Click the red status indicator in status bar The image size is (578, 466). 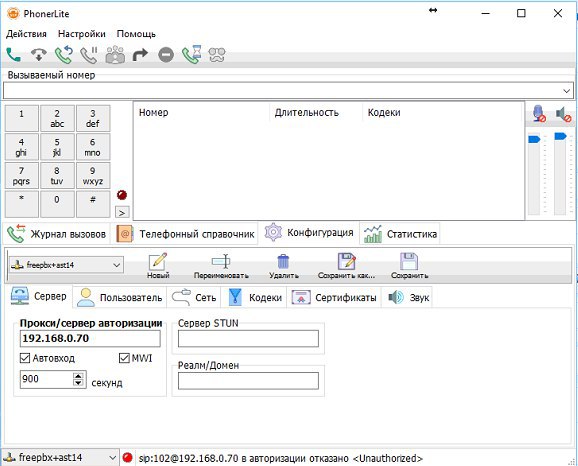pos(127,458)
